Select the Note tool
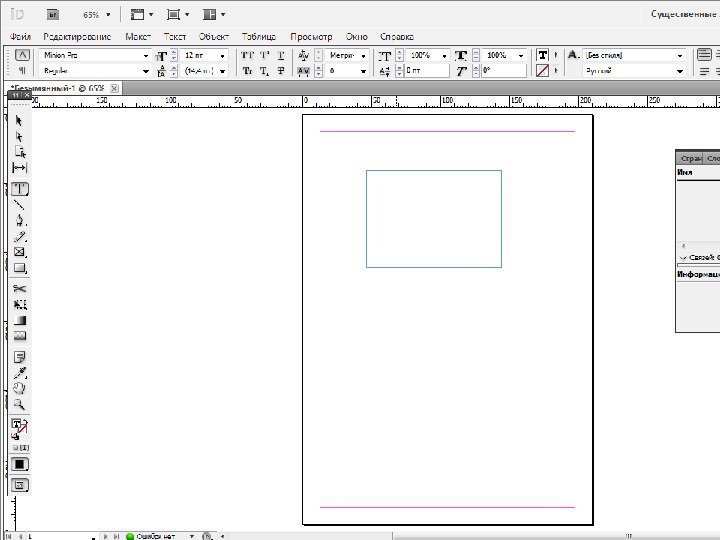Screen dimensions: 720x540 click(19, 357)
